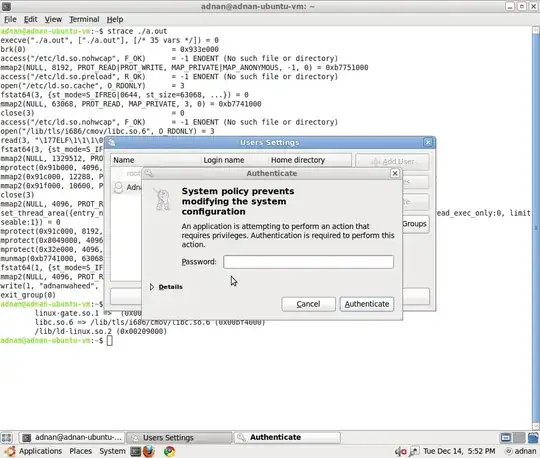The height and width of the screenshot is (458, 540).
Task: Open the Terminal menu in menu bar
Action: tap(84, 19)
